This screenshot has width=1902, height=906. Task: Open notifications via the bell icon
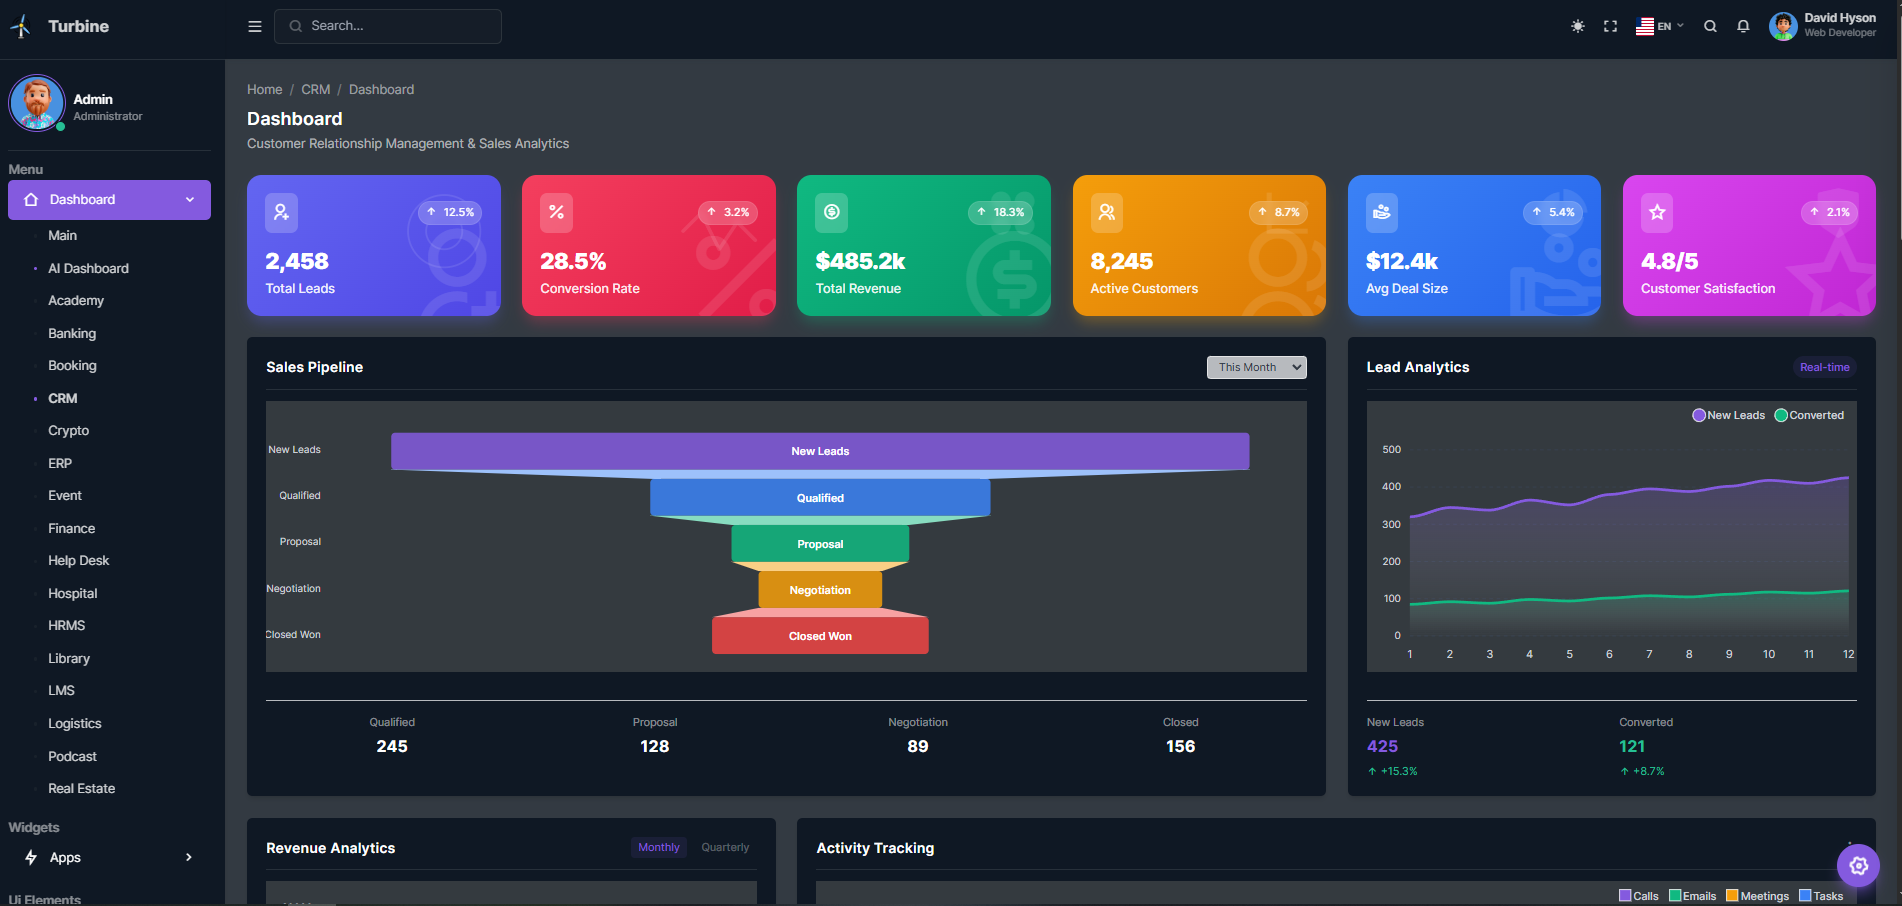[1743, 26]
